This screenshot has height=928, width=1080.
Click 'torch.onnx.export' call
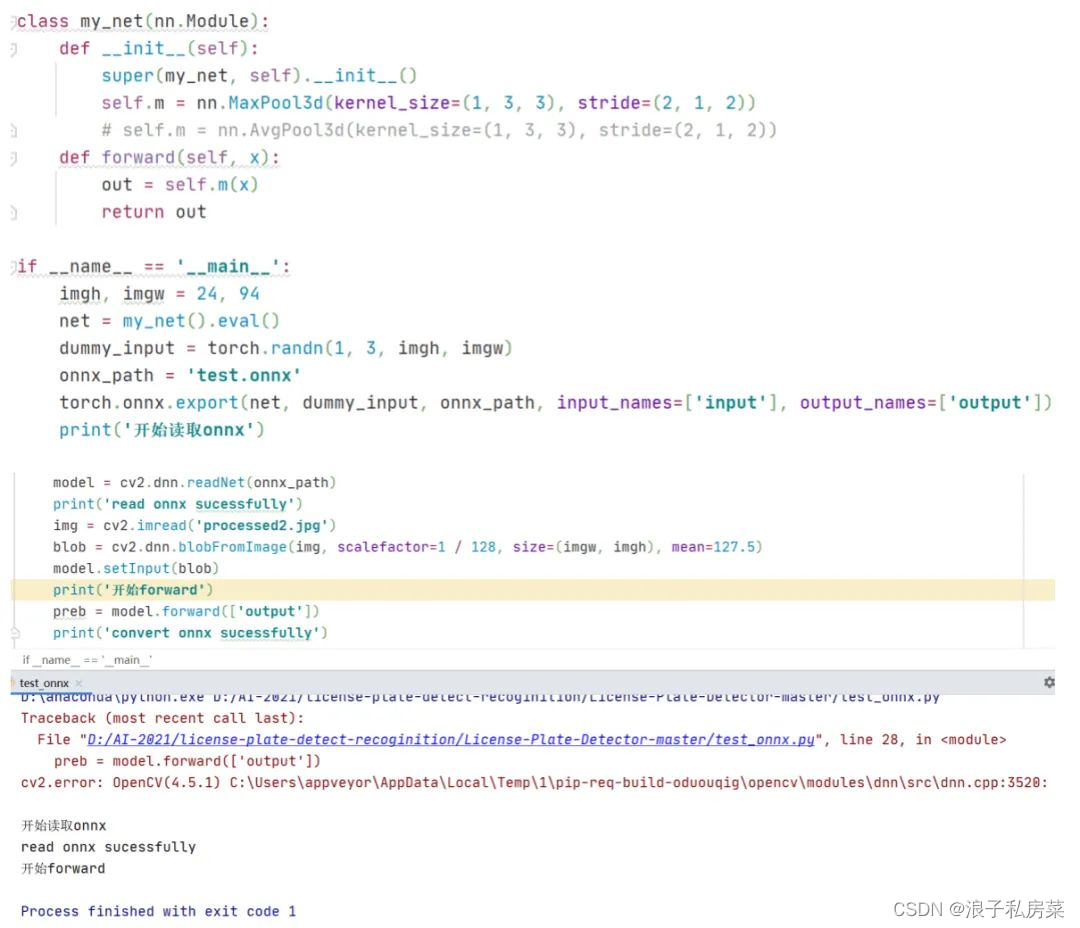tap(148, 403)
